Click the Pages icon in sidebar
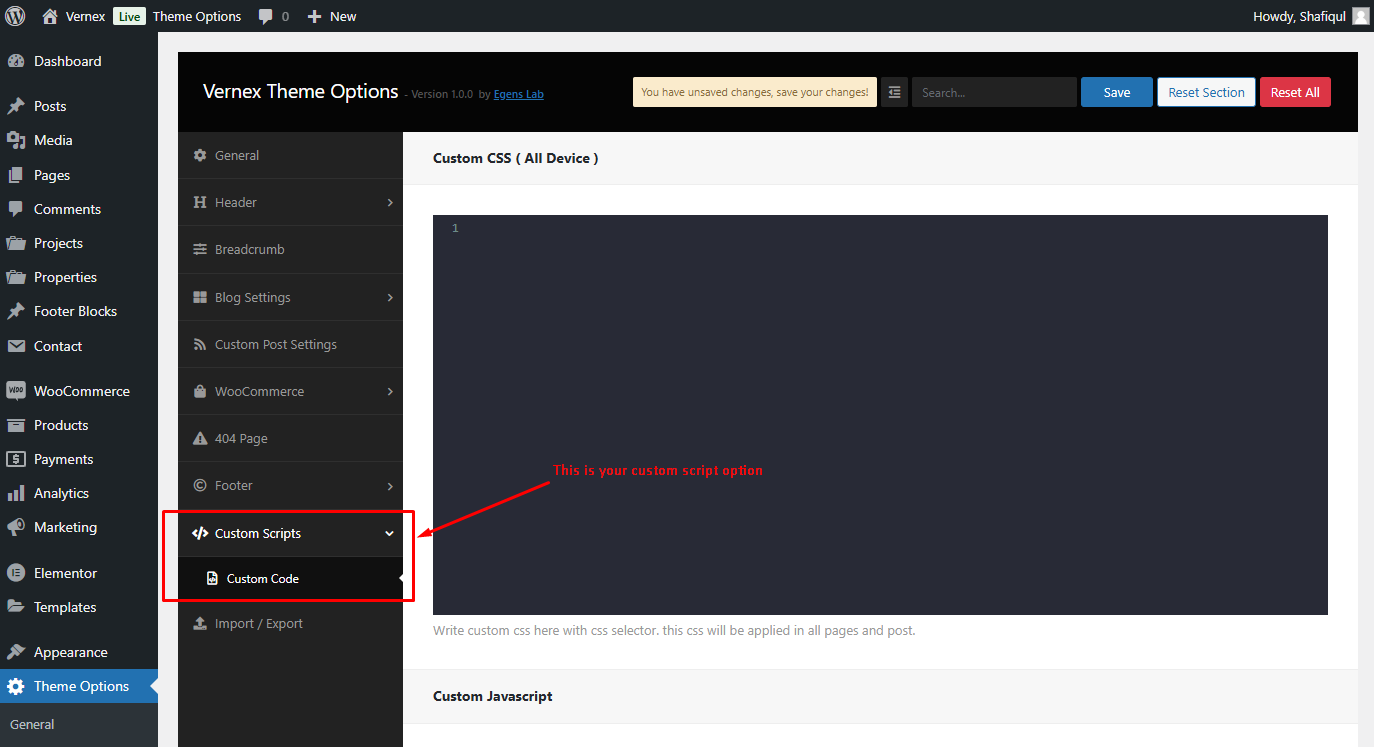The height and width of the screenshot is (747, 1374). (x=16, y=175)
